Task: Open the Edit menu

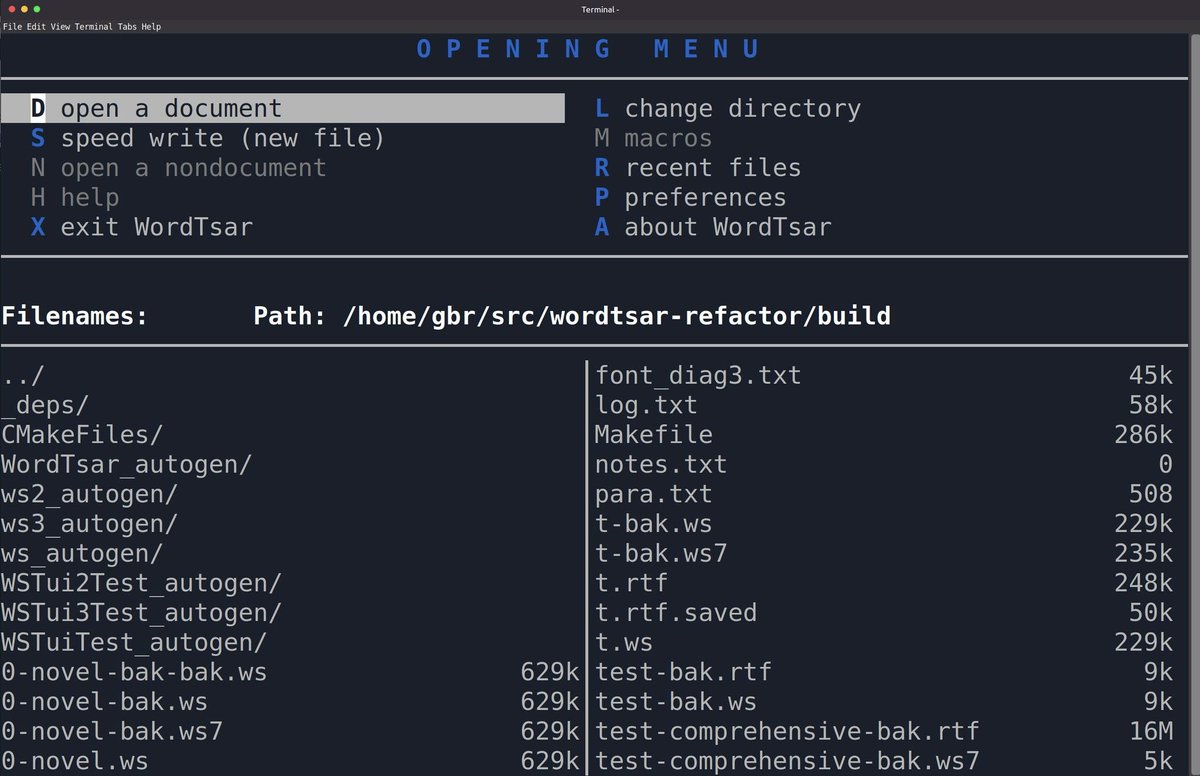Action: tap(37, 27)
